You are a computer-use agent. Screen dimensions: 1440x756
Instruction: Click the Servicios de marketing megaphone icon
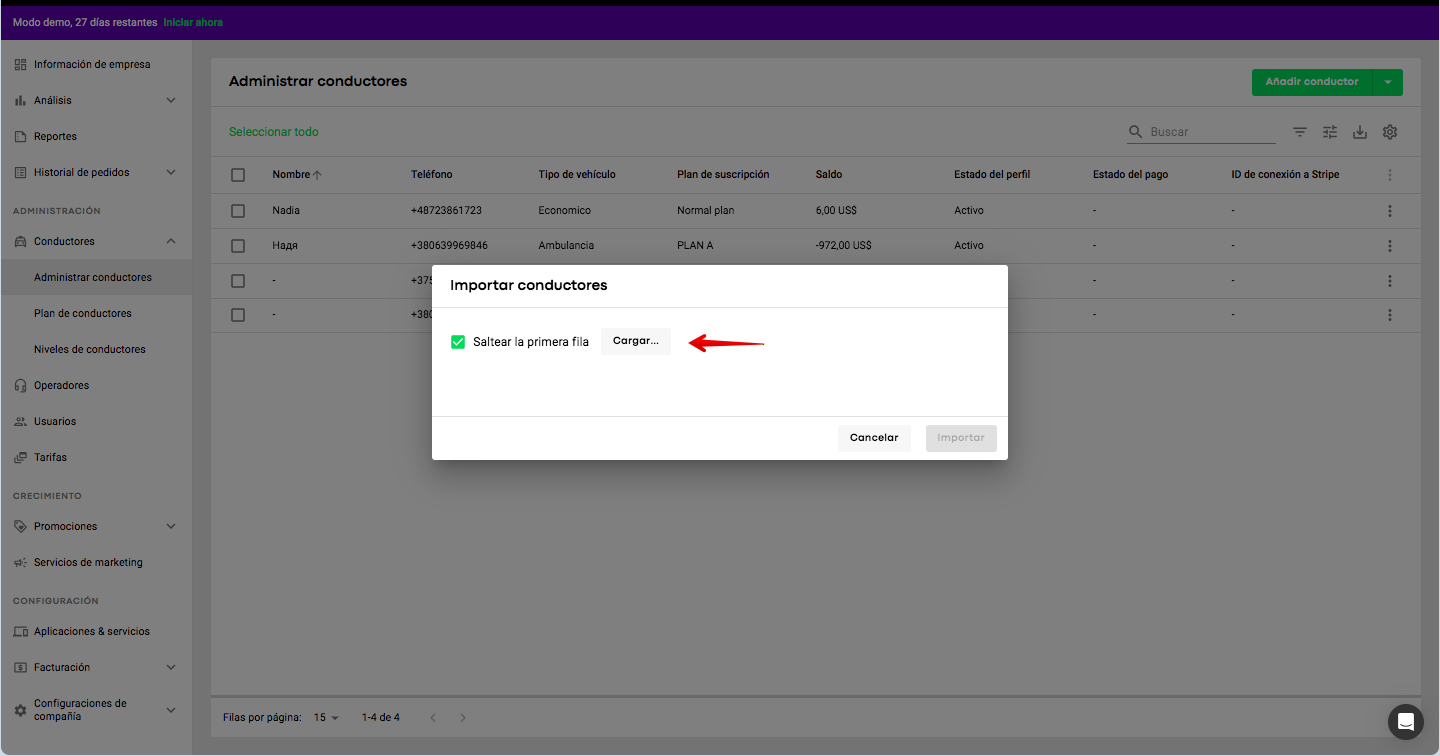coord(21,562)
